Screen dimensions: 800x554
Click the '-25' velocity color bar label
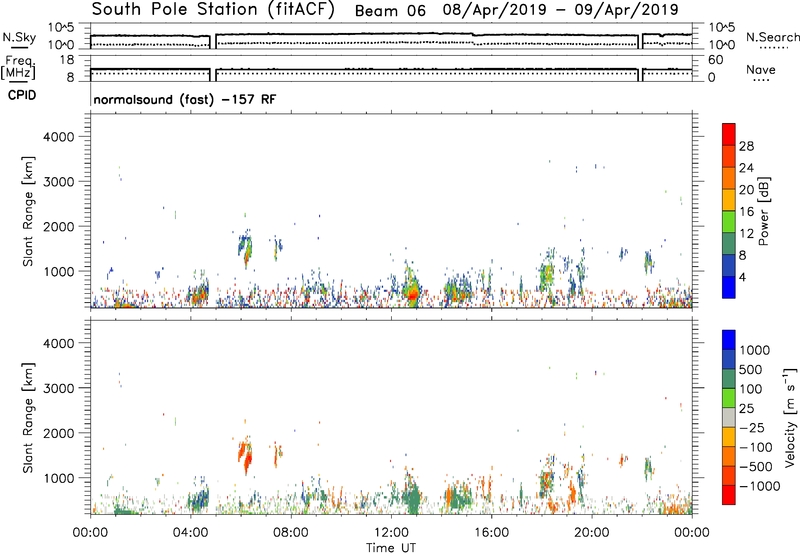[x=752, y=427]
